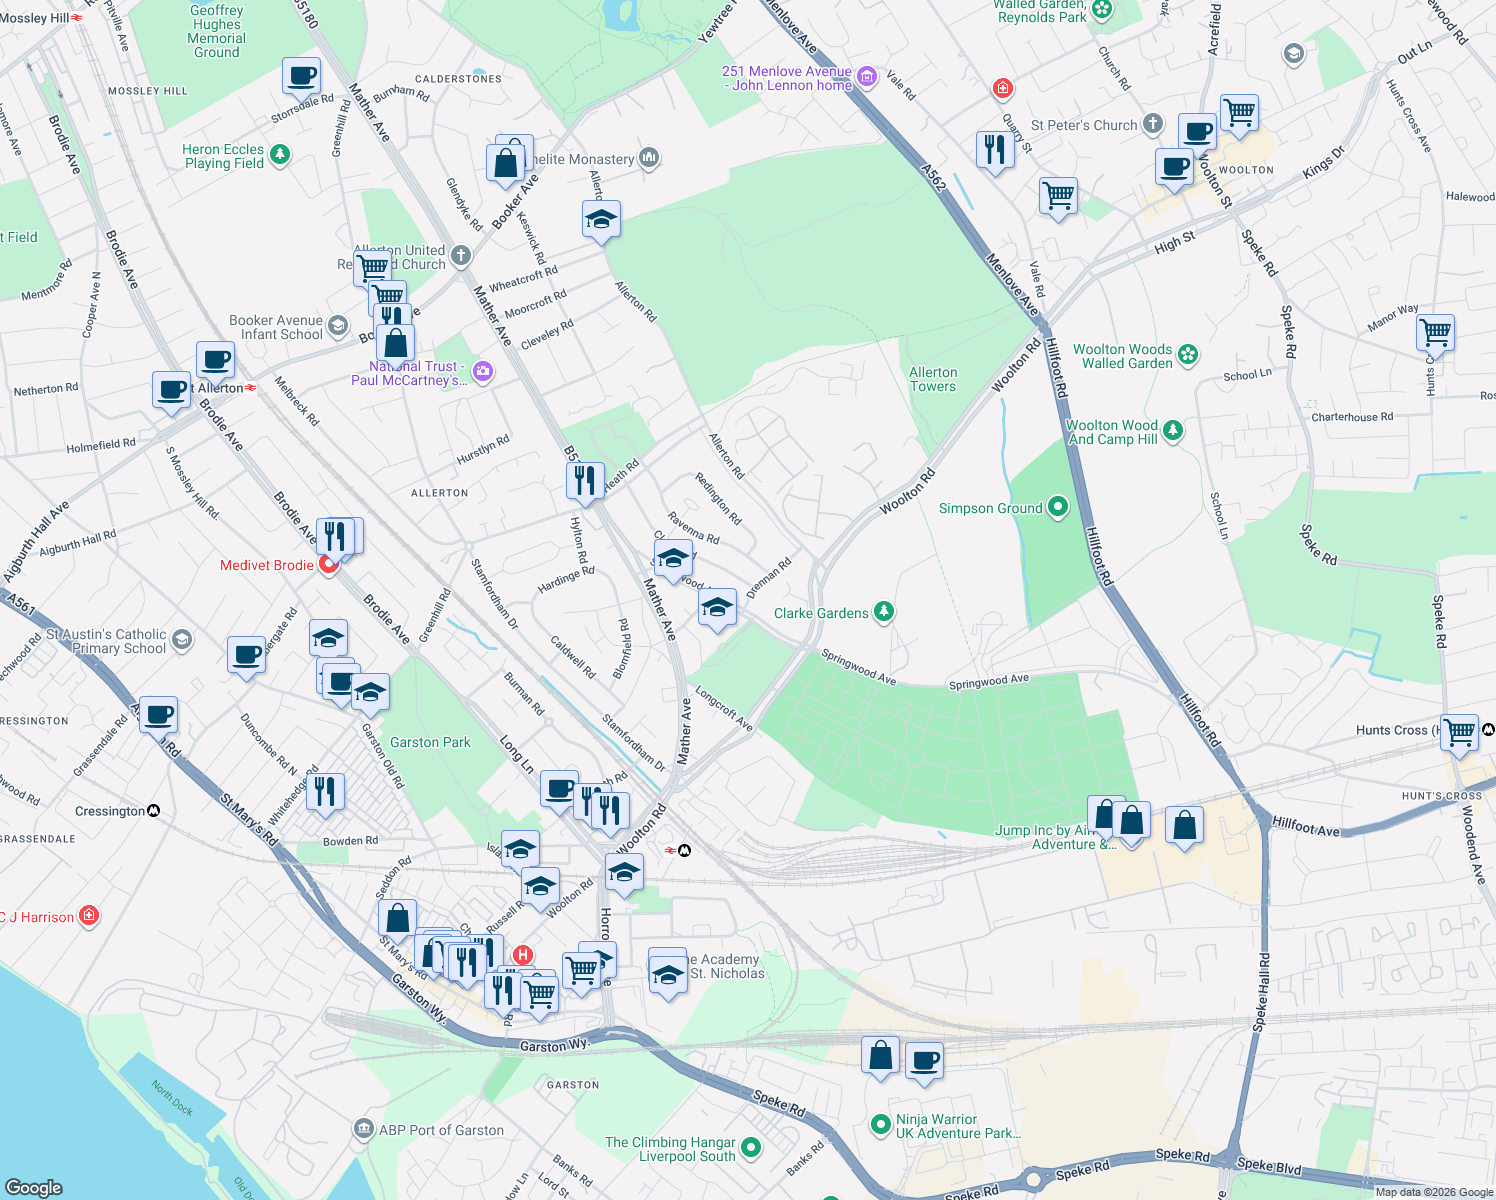Click the Clarke Gardens park pin

(883, 612)
